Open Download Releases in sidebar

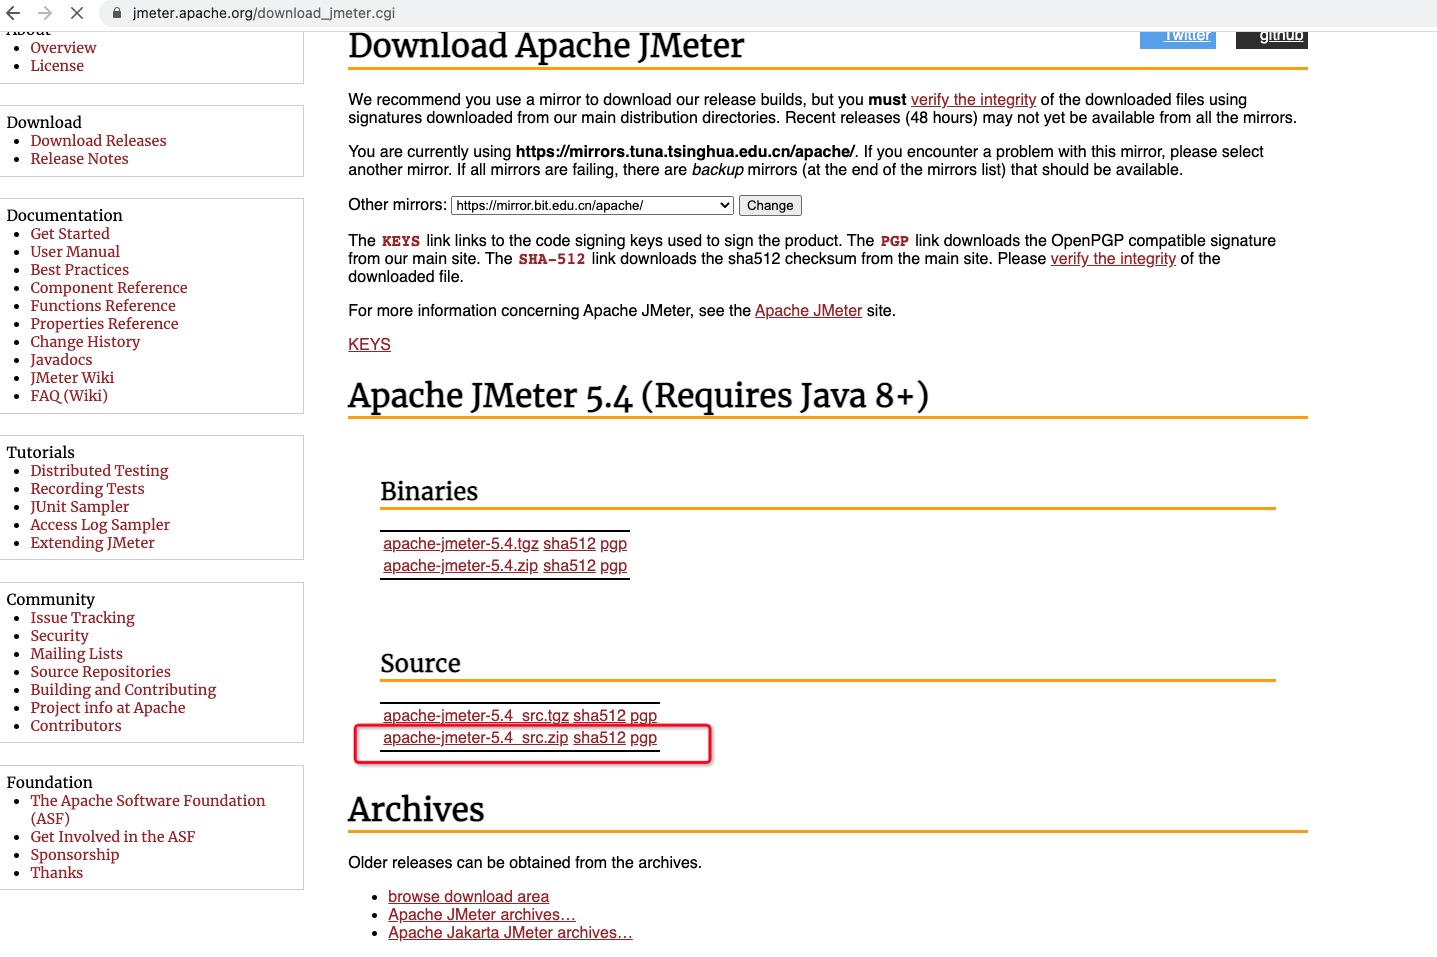(98, 140)
